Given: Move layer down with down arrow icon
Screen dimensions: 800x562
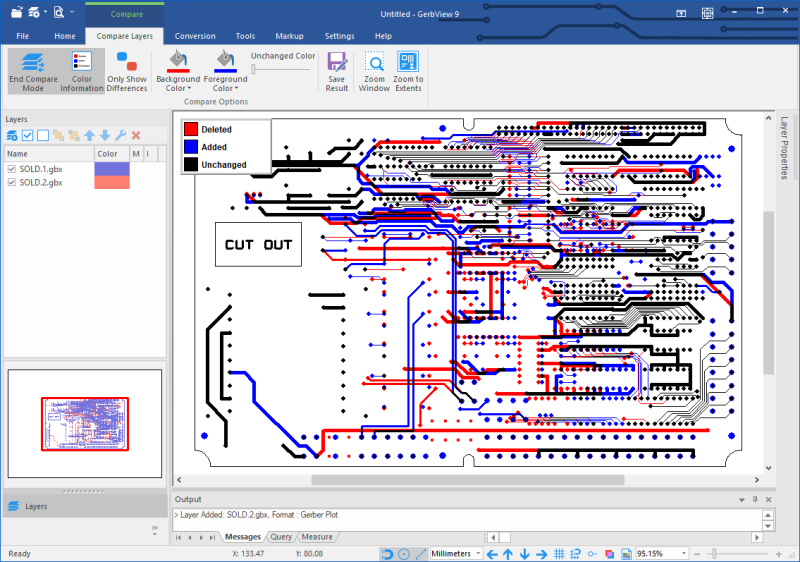Looking at the screenshot, I should pyautogui.click(x=105, y=135).
